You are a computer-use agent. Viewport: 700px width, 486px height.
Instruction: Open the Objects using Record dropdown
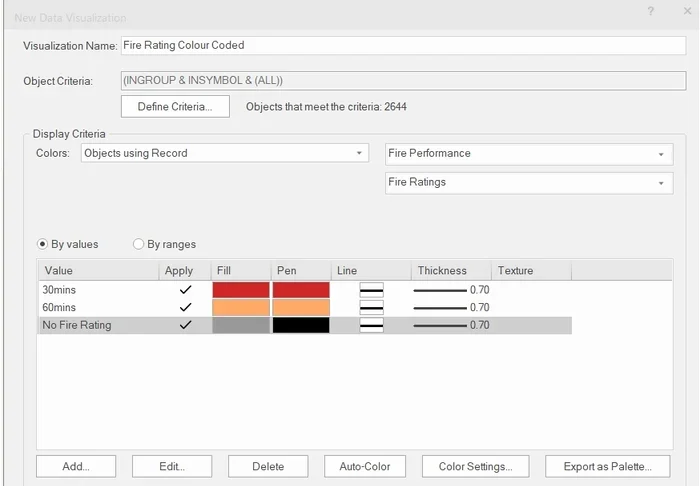click(225, 153)
